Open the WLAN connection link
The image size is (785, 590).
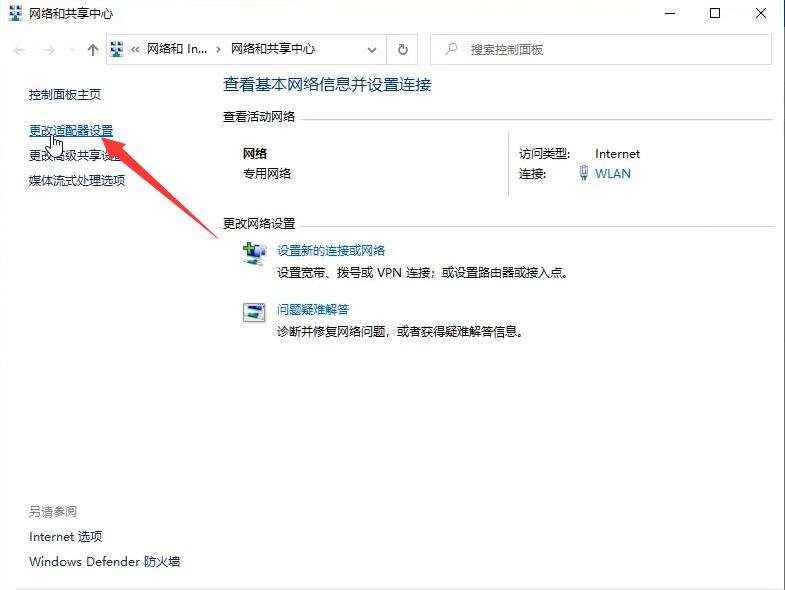tap(613, 173)
